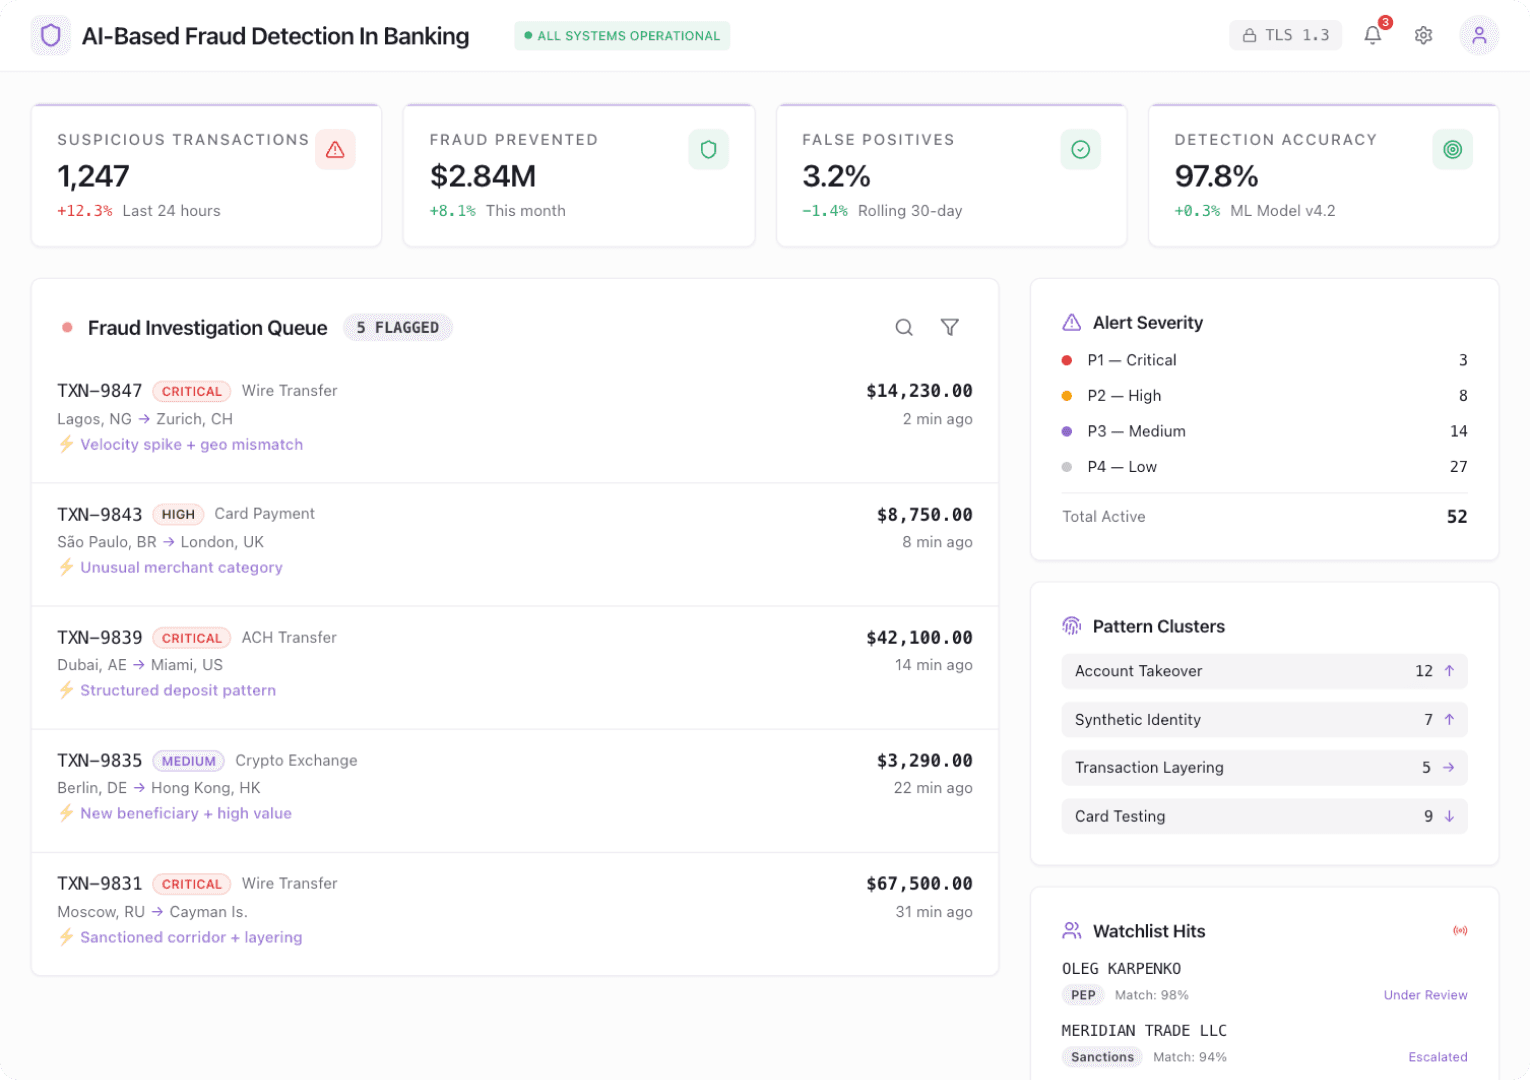This screenshot has height=1080, width=1530.
Task: Click the Pattern Clusters fingerprint icon
Action: (1072, 625)
